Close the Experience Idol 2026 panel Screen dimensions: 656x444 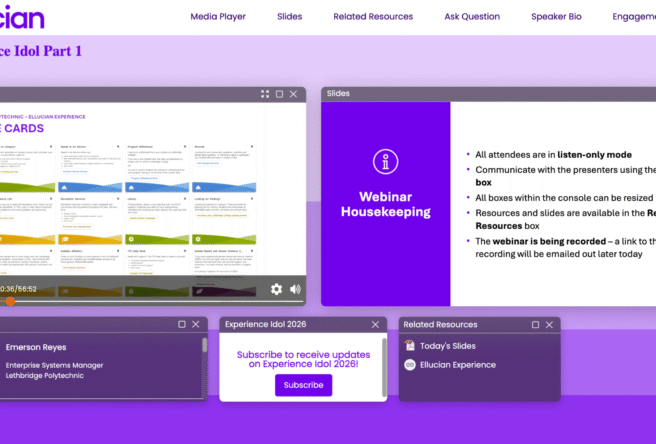375,324
